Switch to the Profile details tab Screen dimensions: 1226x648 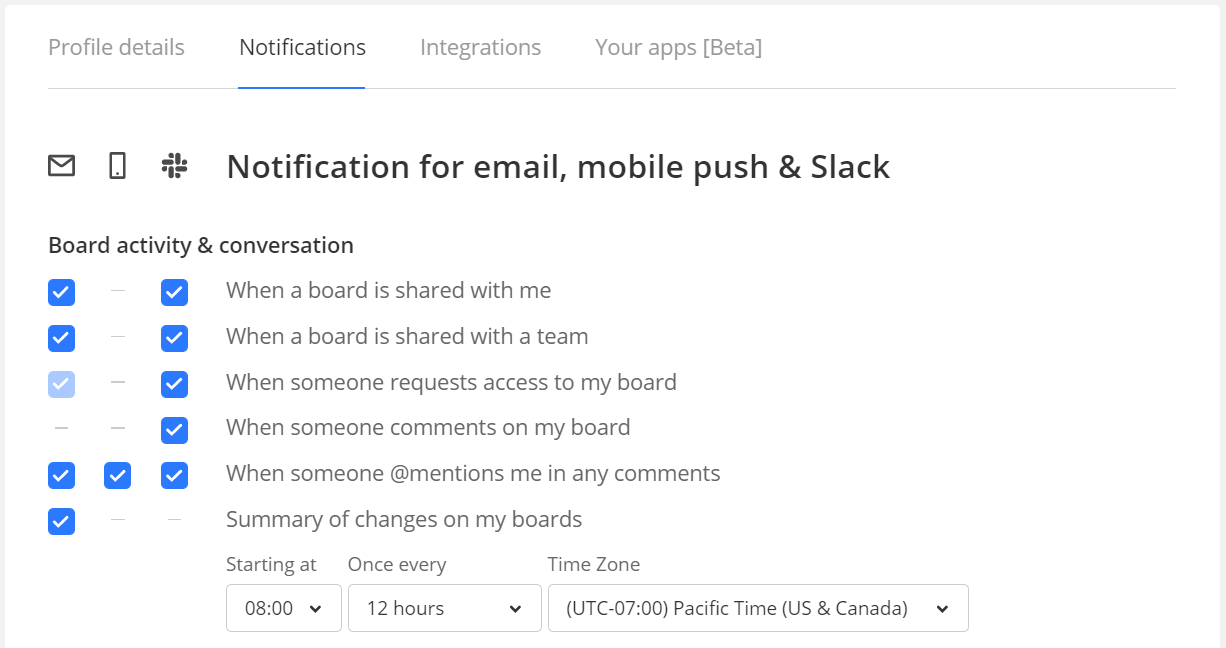[x=116, y=48]
